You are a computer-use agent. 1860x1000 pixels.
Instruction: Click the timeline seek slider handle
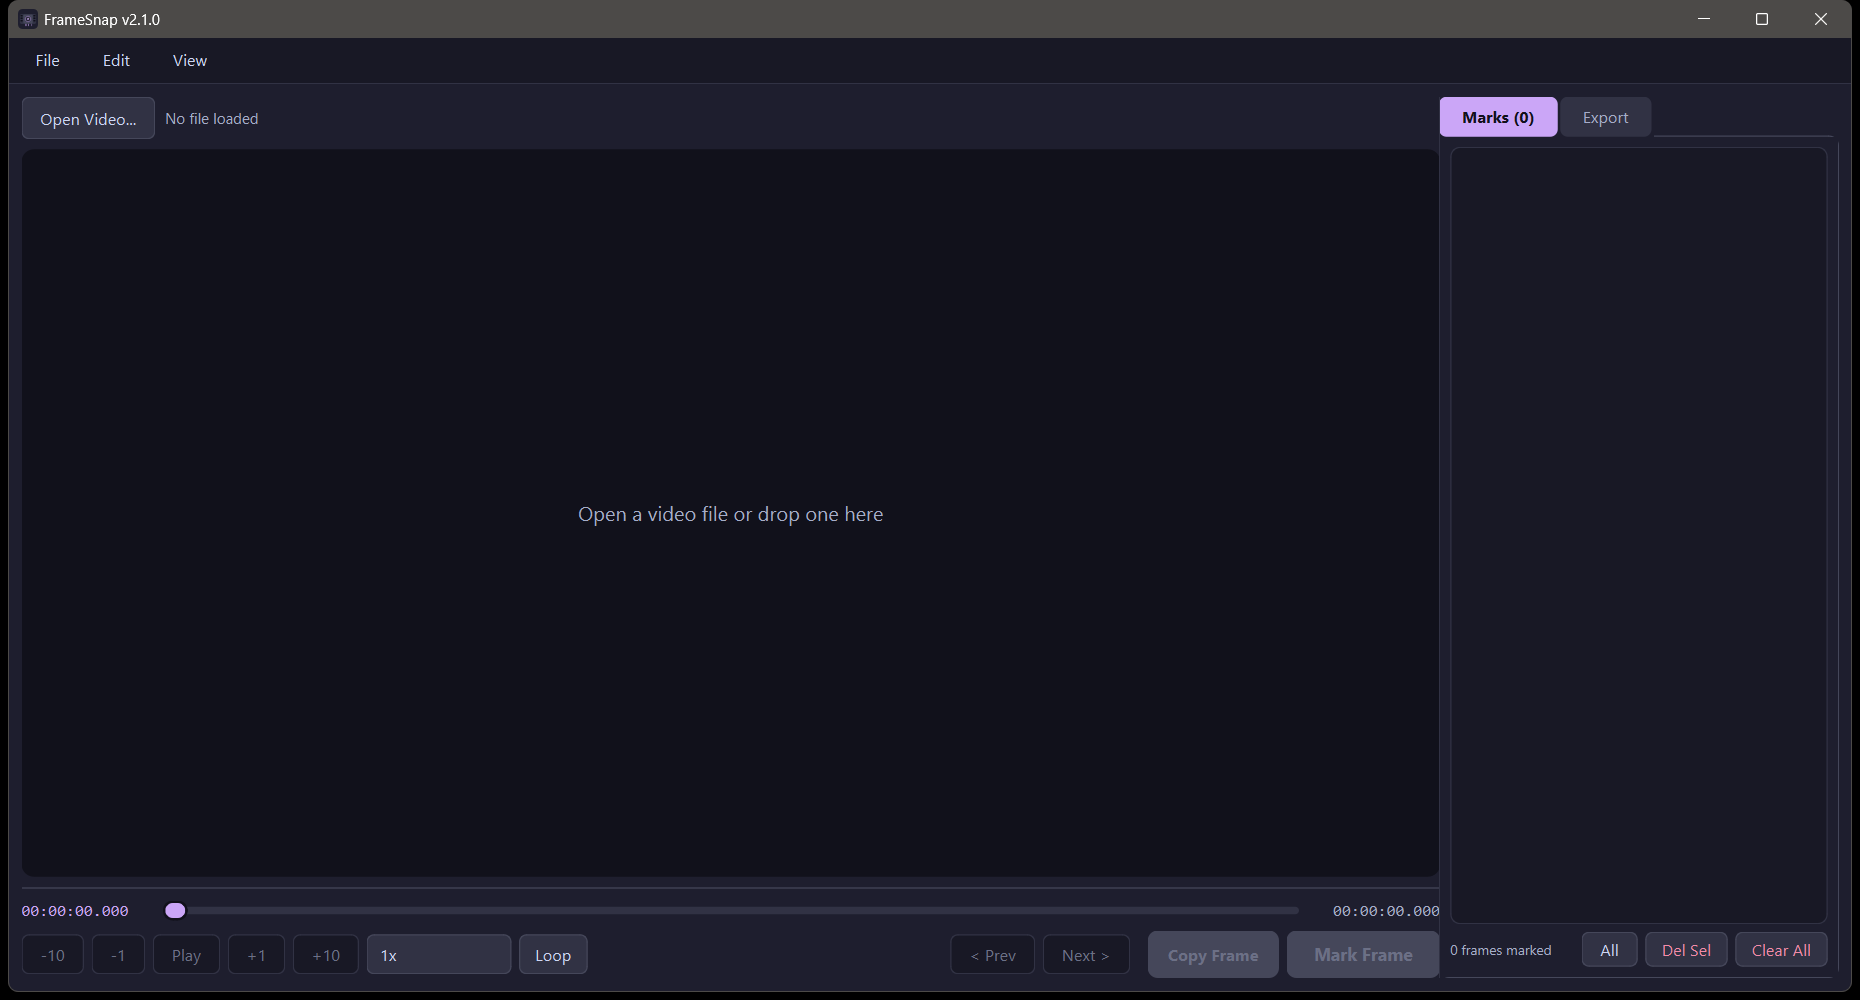click(x=175, y=910)
